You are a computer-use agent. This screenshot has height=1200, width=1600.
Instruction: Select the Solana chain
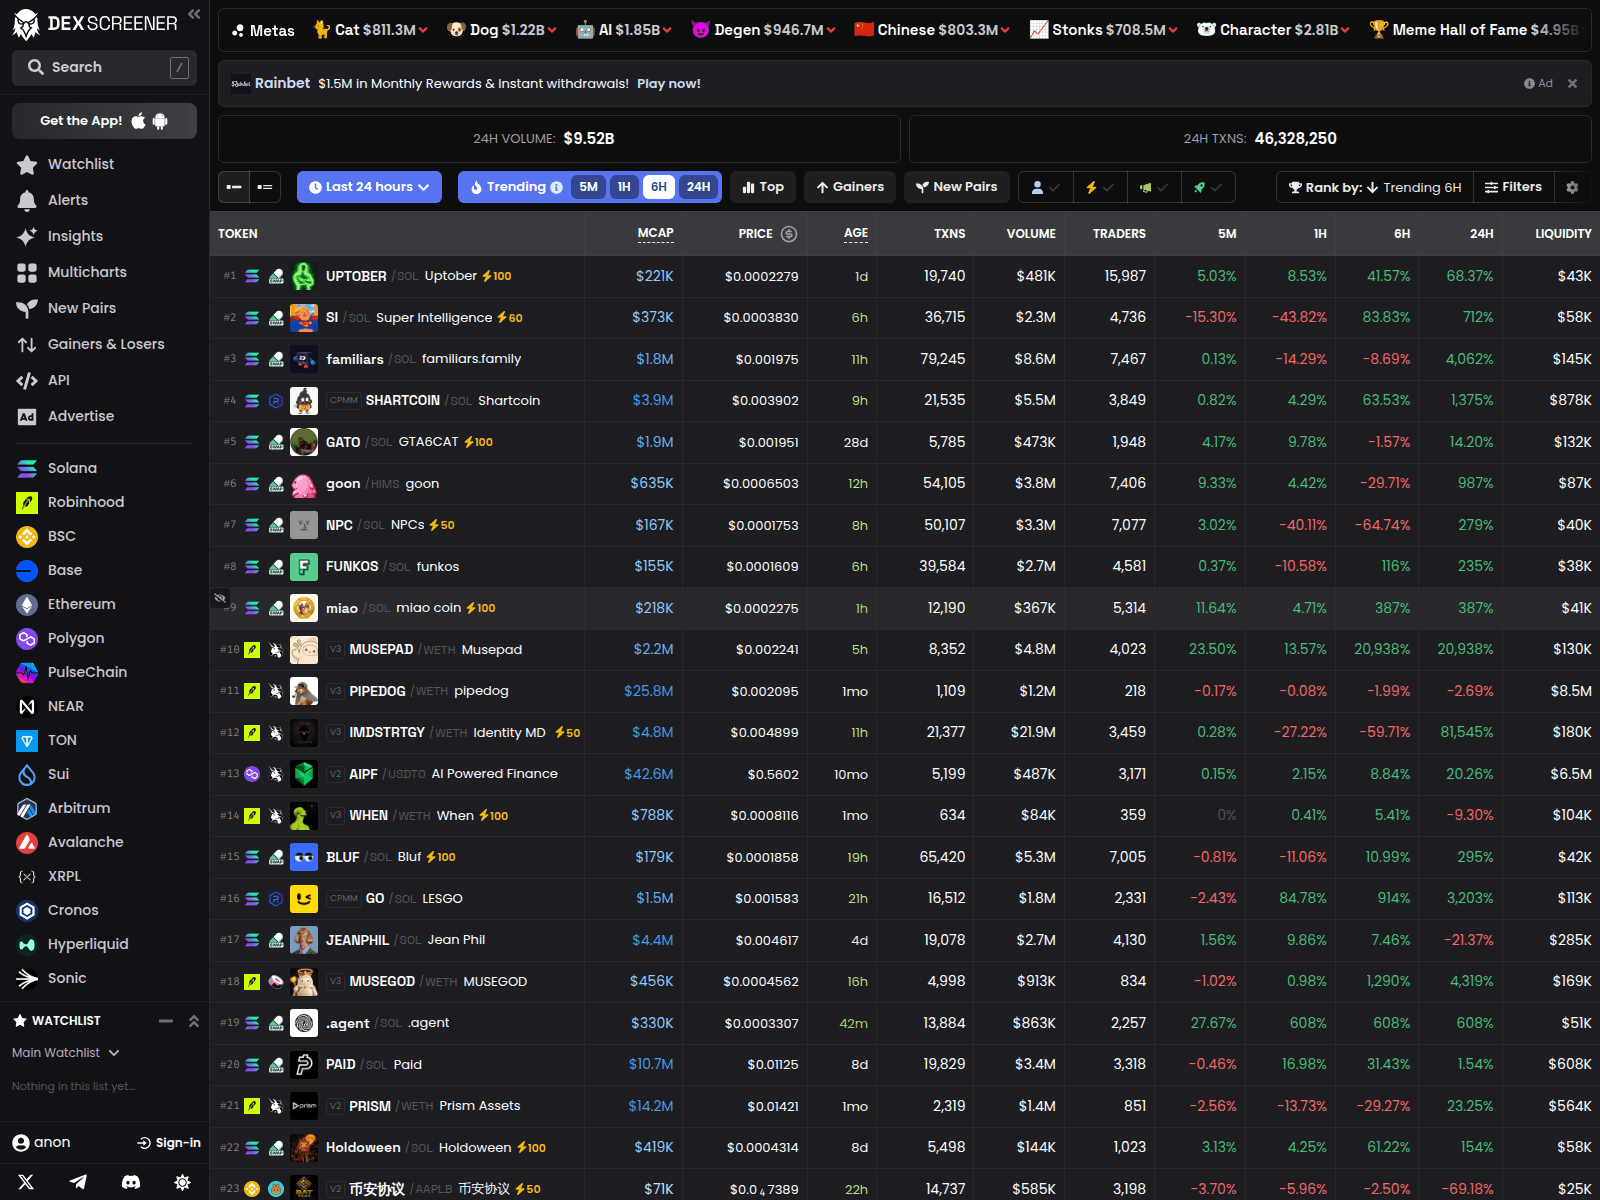pyautogui.click(x=72, y=468)
